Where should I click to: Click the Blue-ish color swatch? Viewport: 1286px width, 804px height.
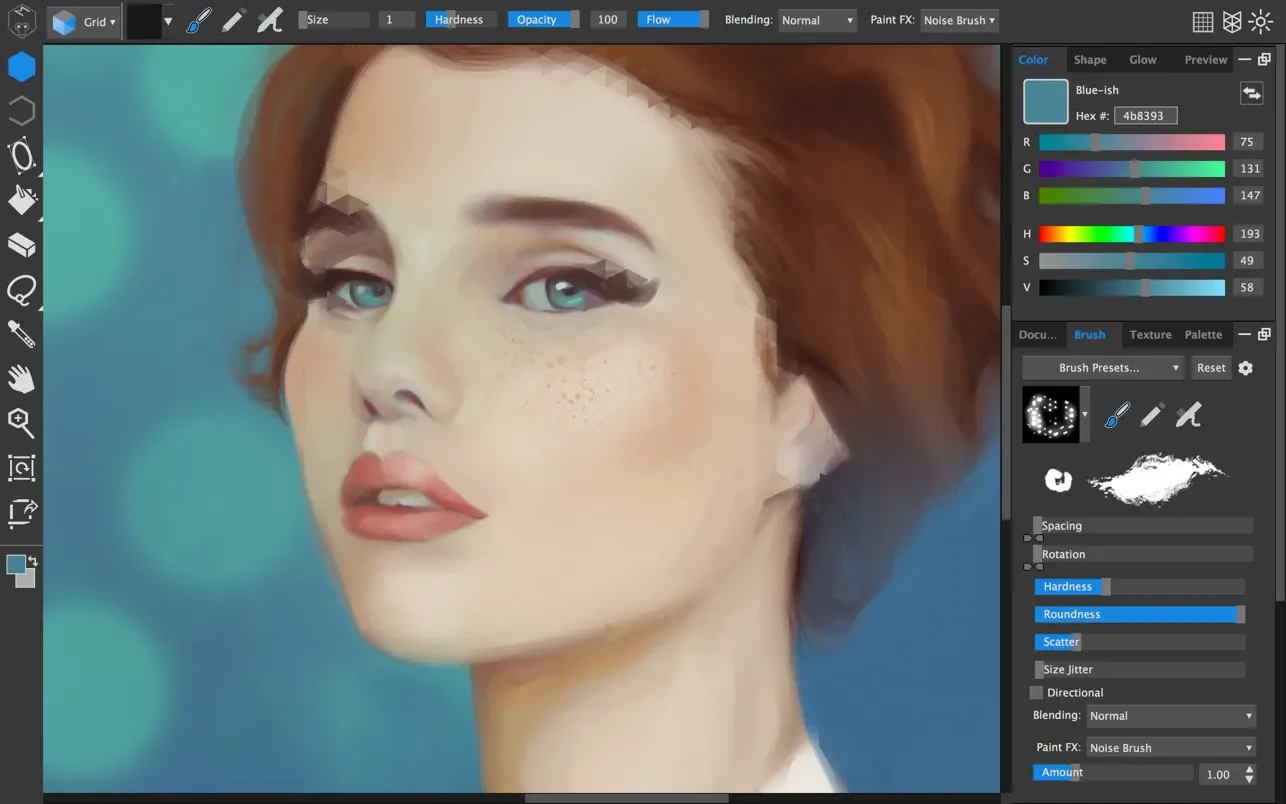1045,102
